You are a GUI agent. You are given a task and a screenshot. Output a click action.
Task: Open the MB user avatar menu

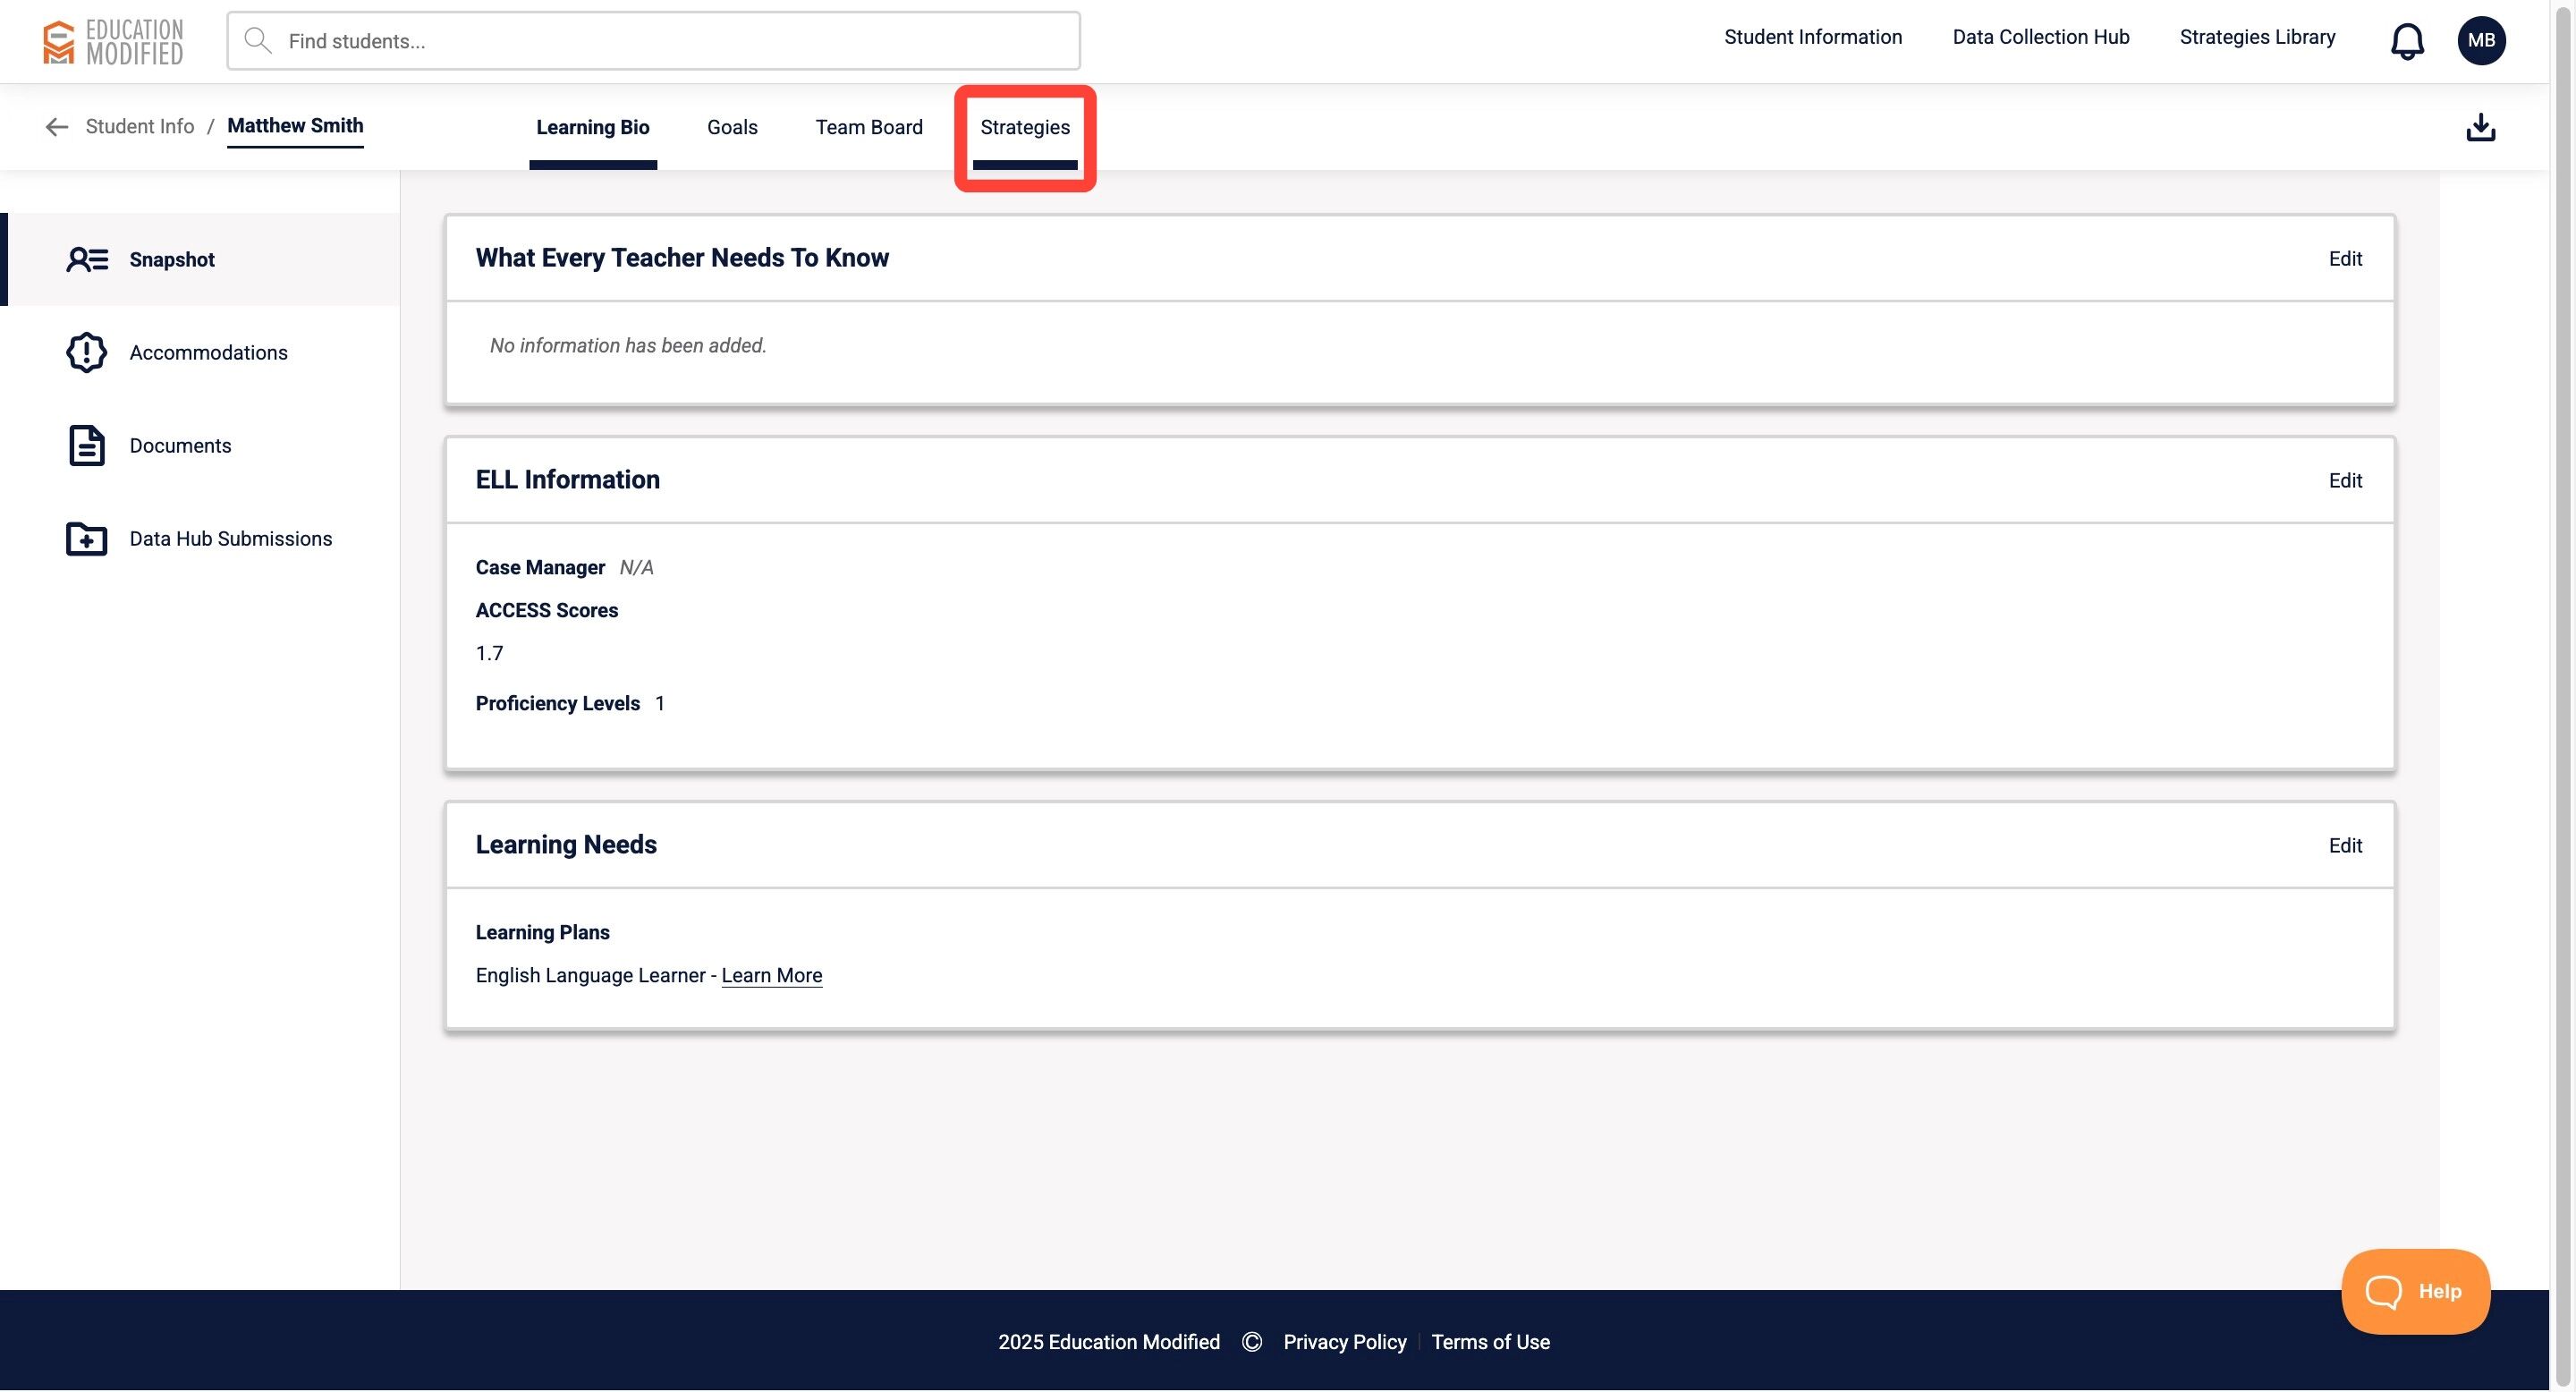pyautogui.click(x=2481, y=41)
